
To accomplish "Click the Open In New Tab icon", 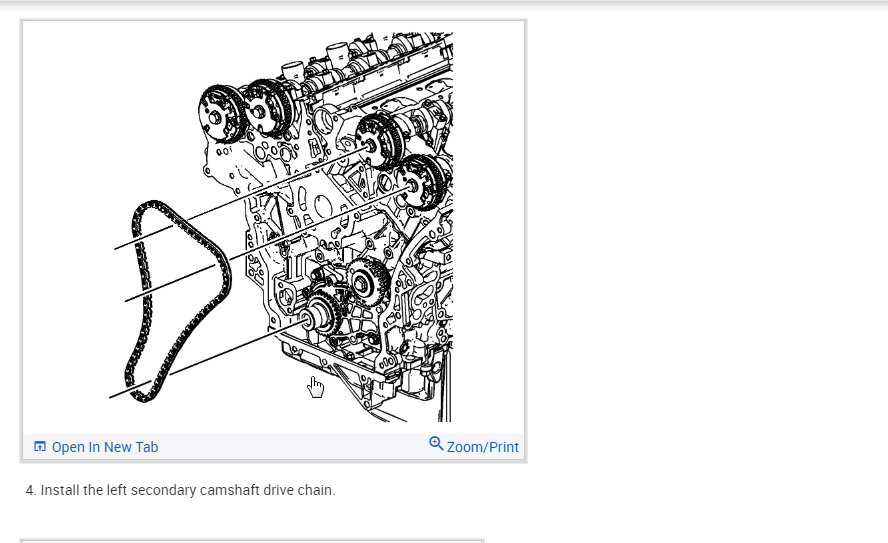I will click(x=40, y=447).
